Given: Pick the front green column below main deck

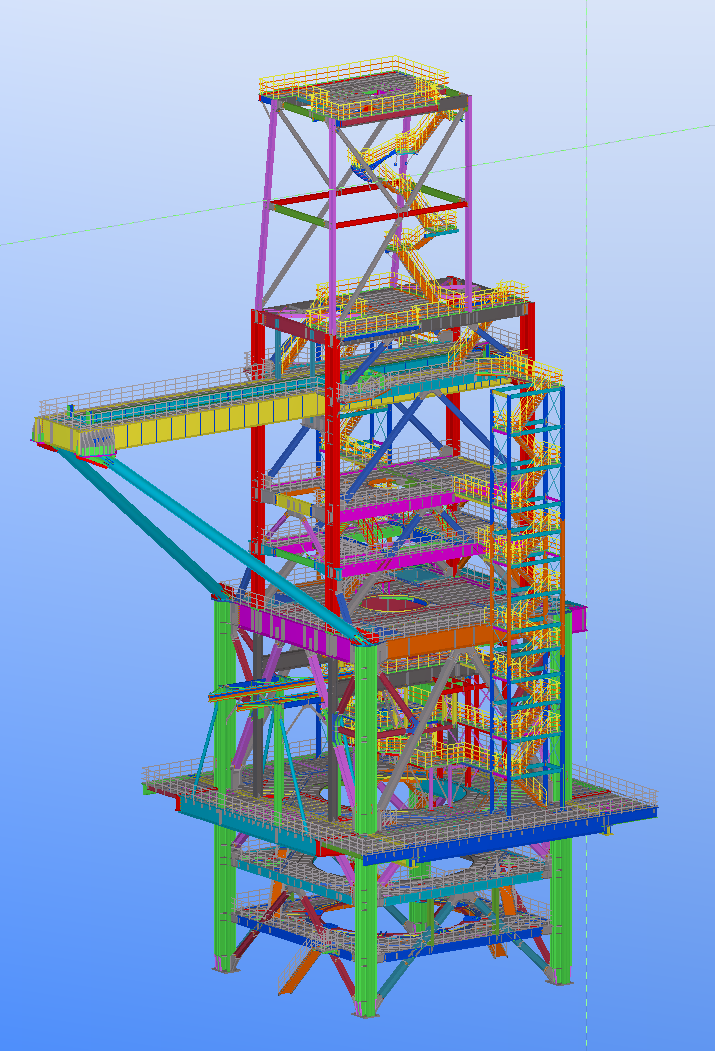Looking at the screenshot, I should pos(366,930).
